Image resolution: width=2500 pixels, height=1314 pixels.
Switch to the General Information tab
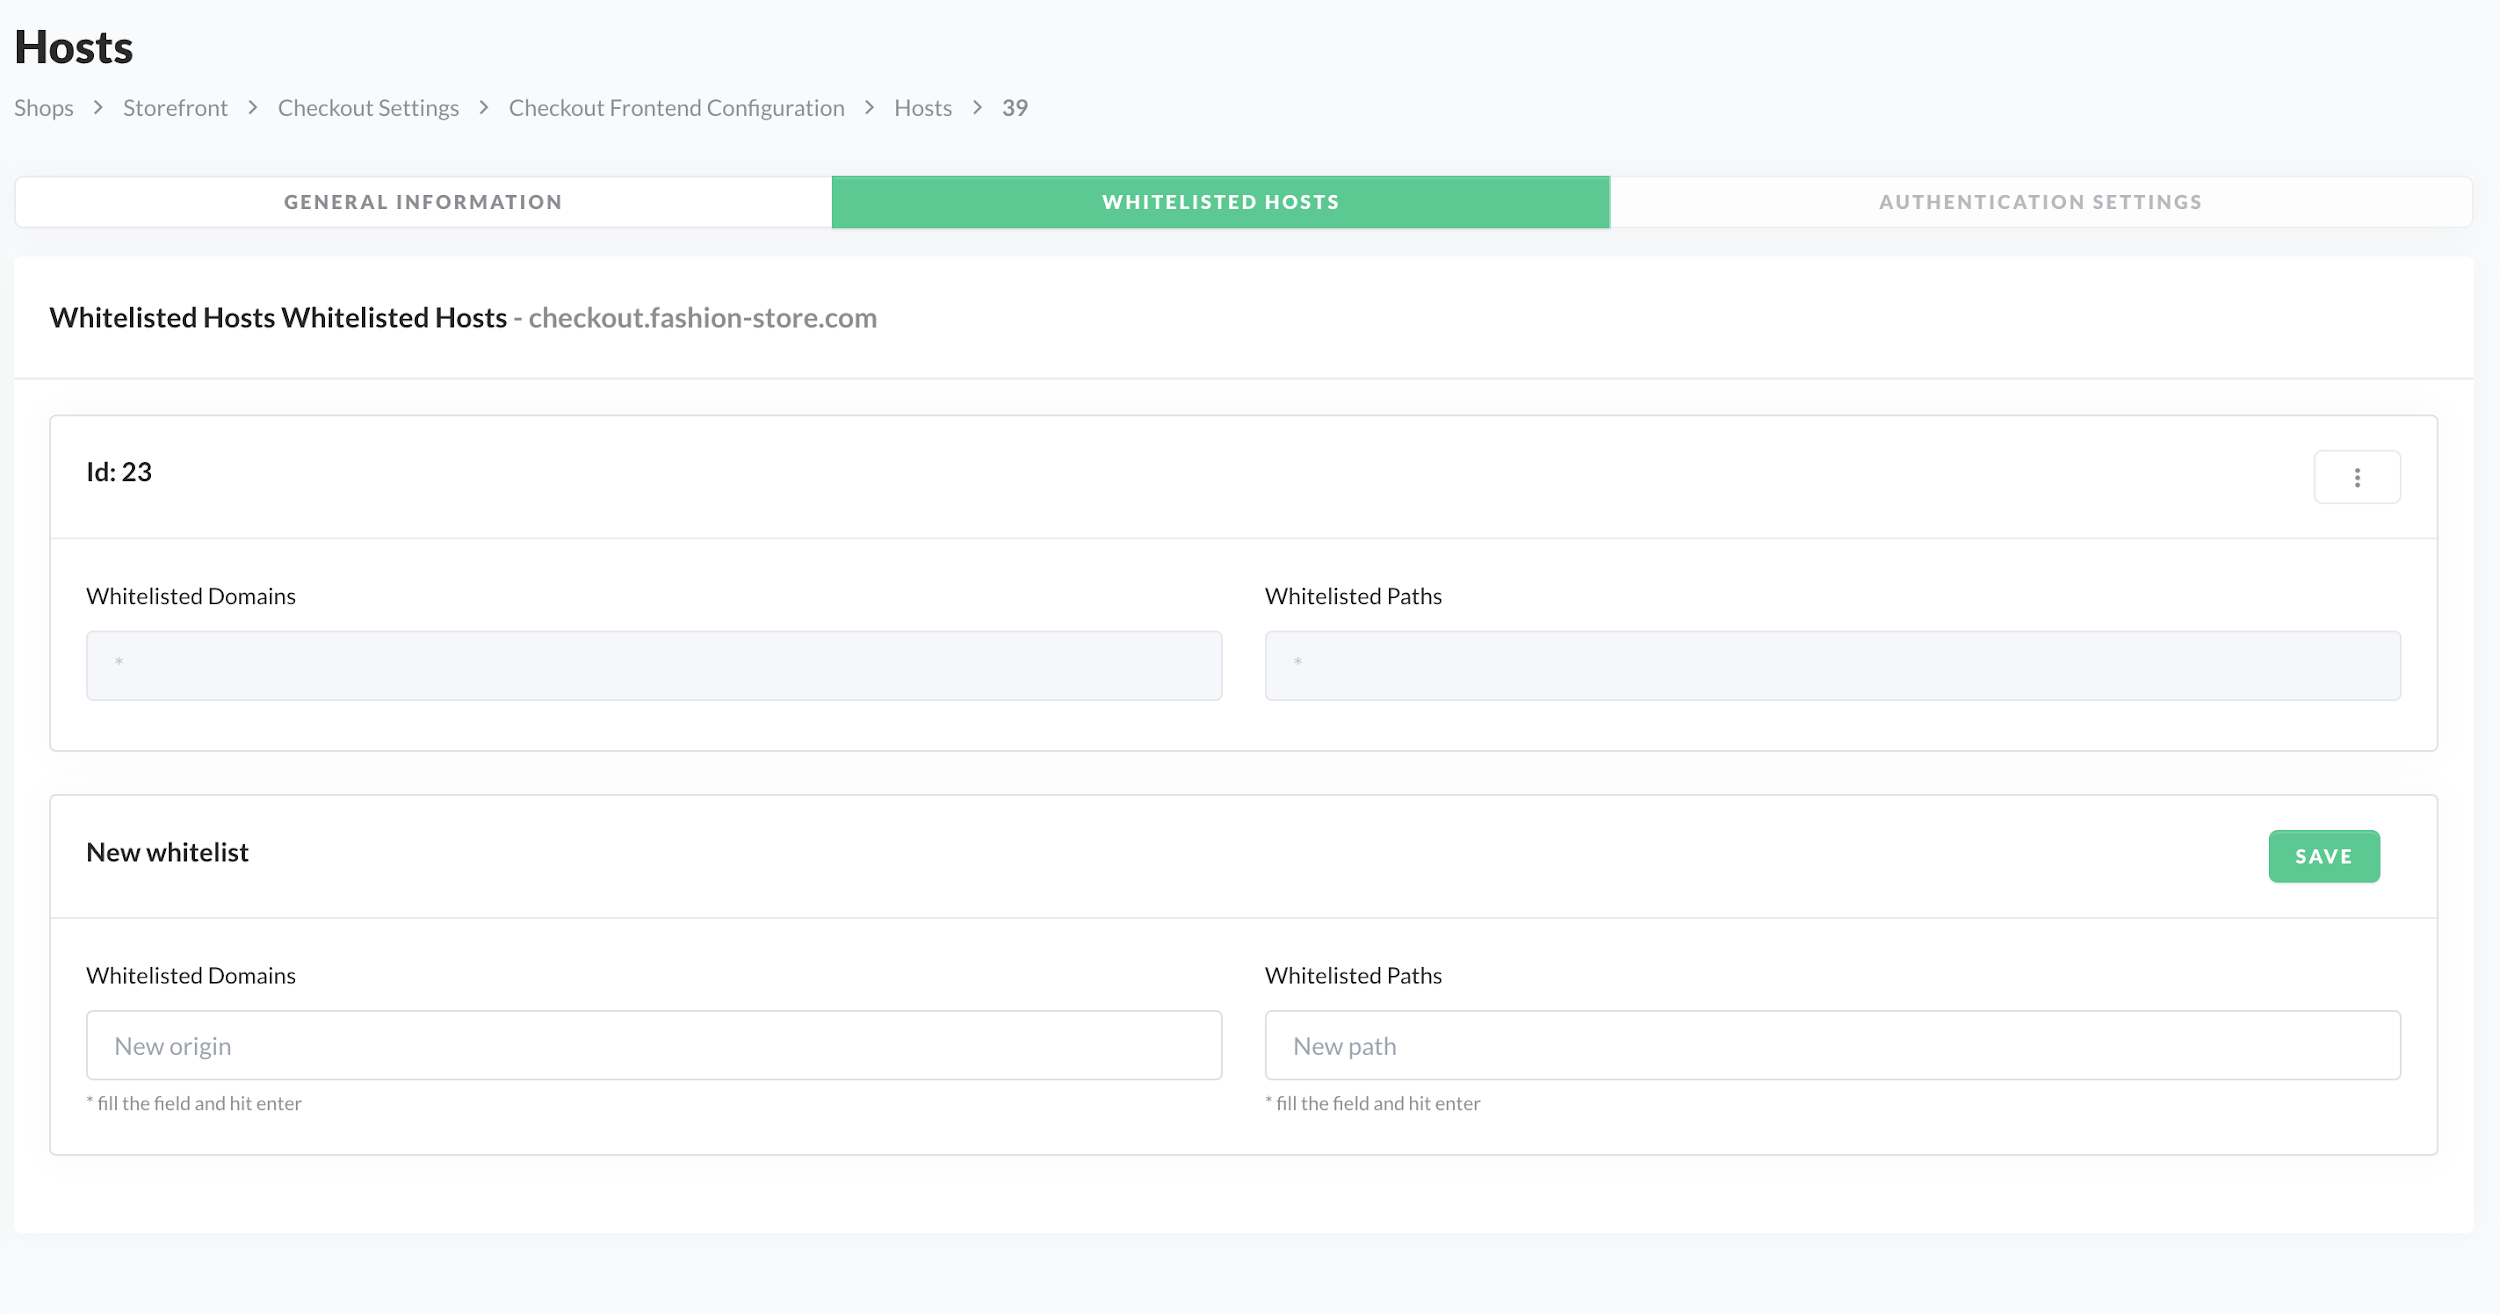(423, 202)
